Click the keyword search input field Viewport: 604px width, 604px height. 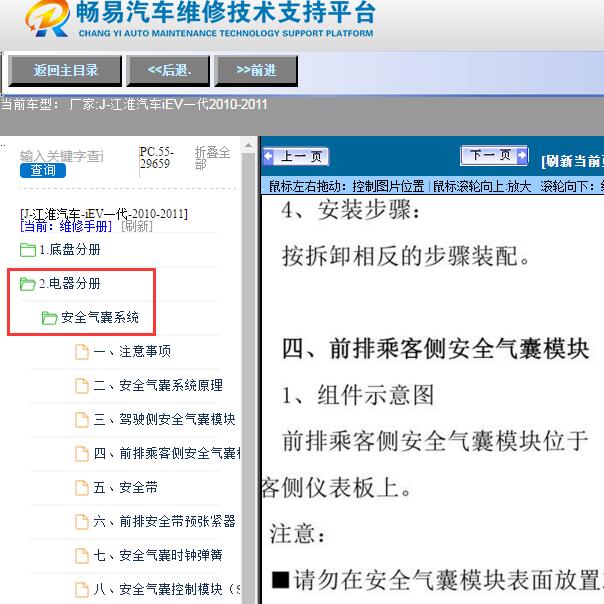[x=62, y=156]
